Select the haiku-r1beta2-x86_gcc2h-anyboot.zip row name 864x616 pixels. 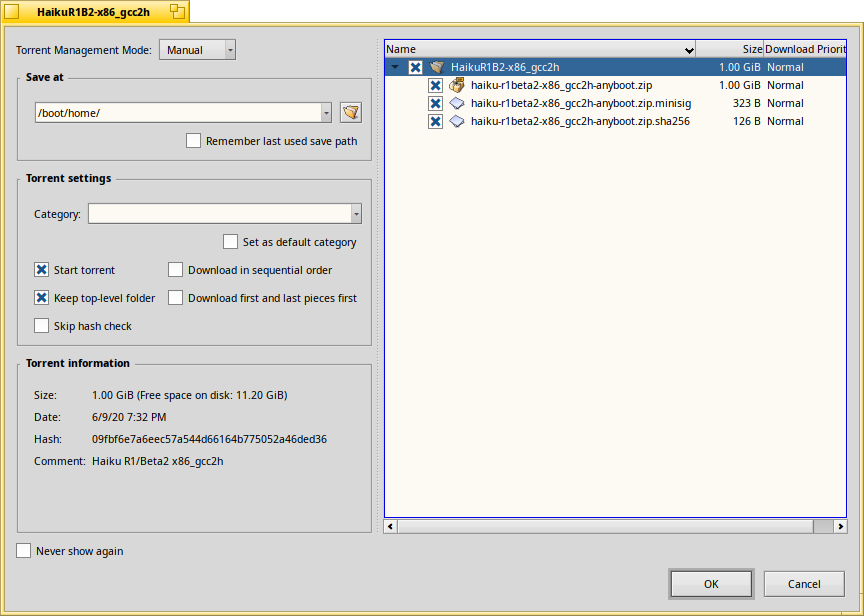point(561,85)
